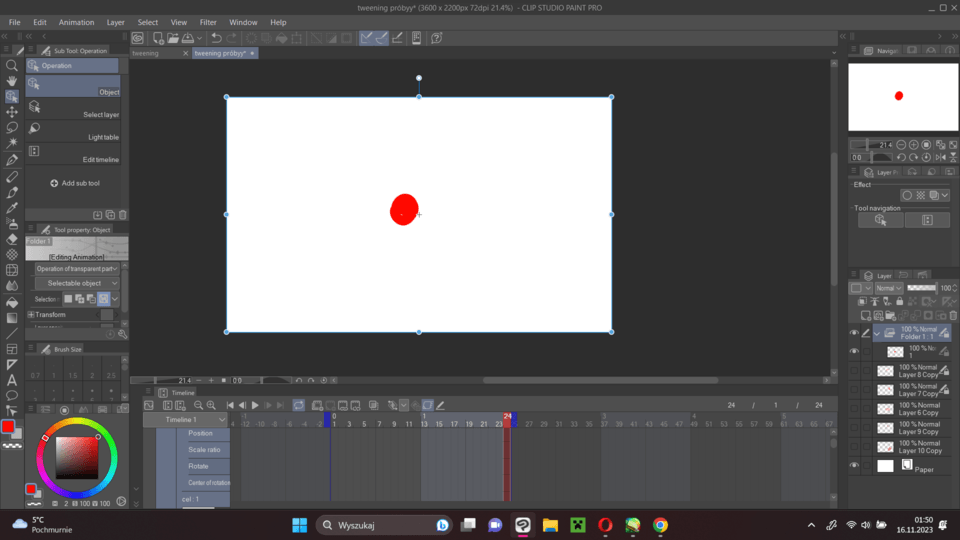The width and height of the screenshot is (960, 540).
Task: Click the Undo arrow in command bar
Action: [x=216, y=38]
